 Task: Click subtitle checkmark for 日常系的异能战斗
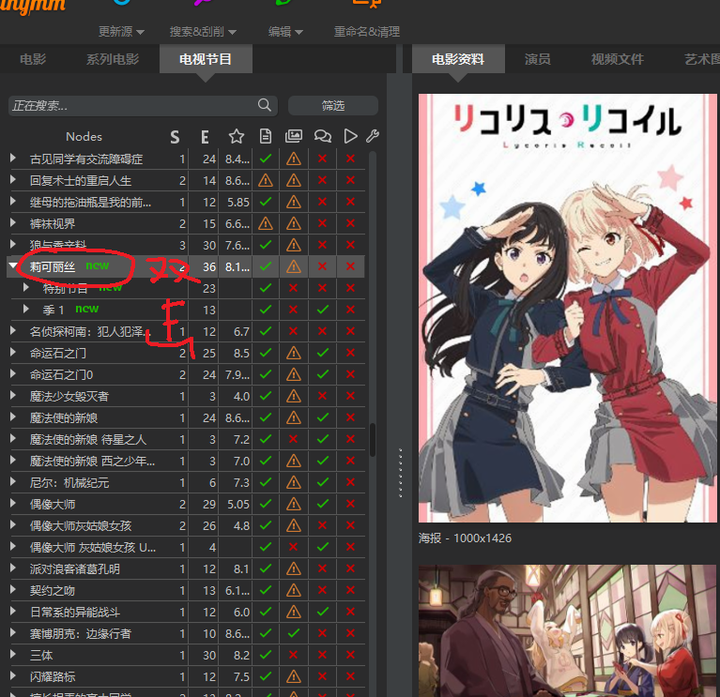322,612
